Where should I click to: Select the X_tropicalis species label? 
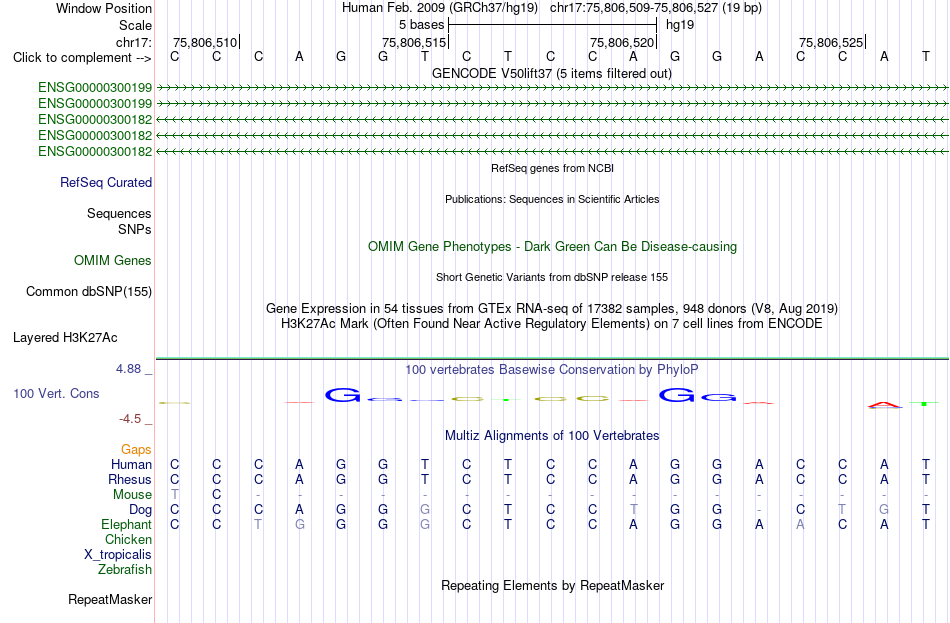[118, 555]
